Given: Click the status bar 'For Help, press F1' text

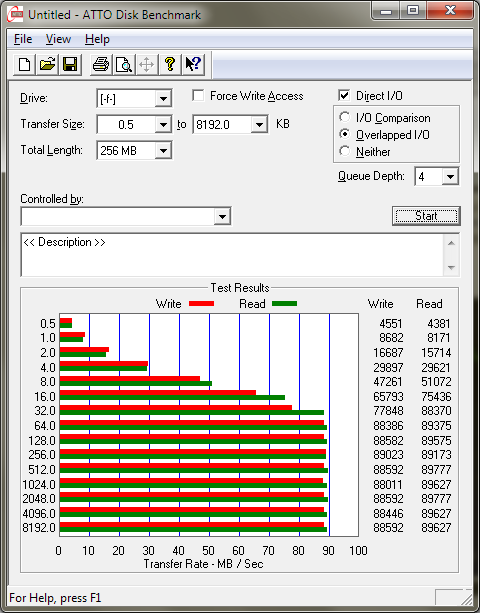Looking at the screenshot, I should [55, 598].
